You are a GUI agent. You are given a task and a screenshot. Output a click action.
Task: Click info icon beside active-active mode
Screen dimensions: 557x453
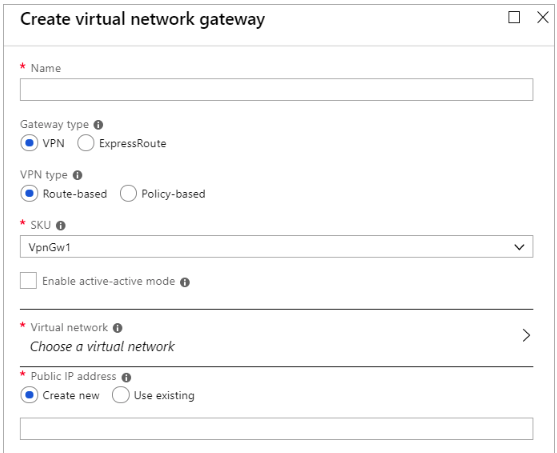(185, 282)
